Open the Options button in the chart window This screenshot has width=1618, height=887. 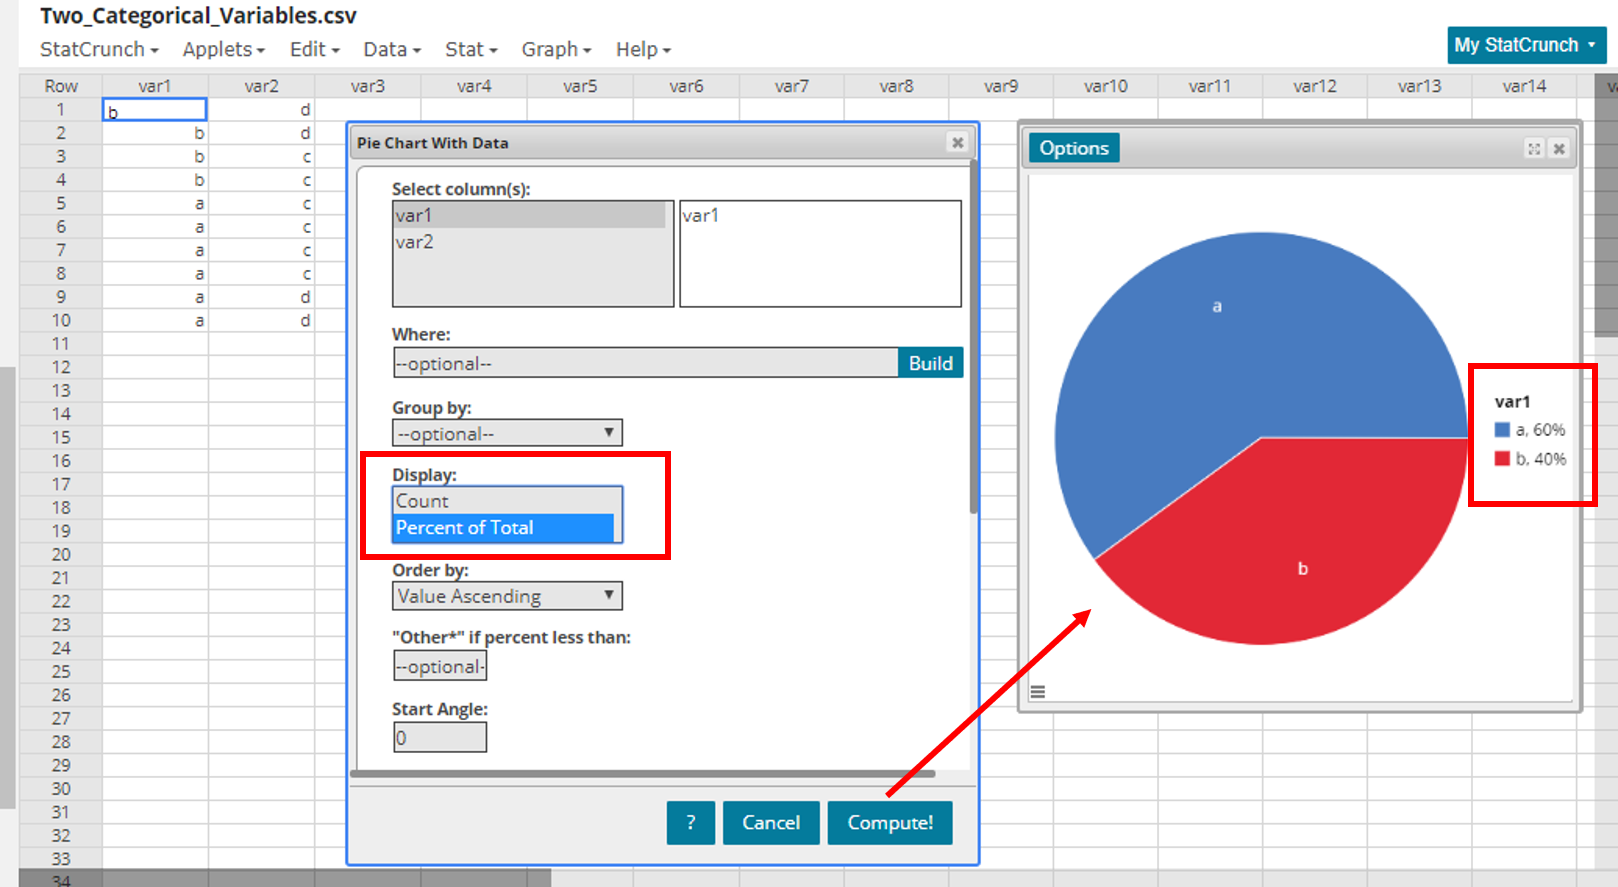(x=1073, y=148)
